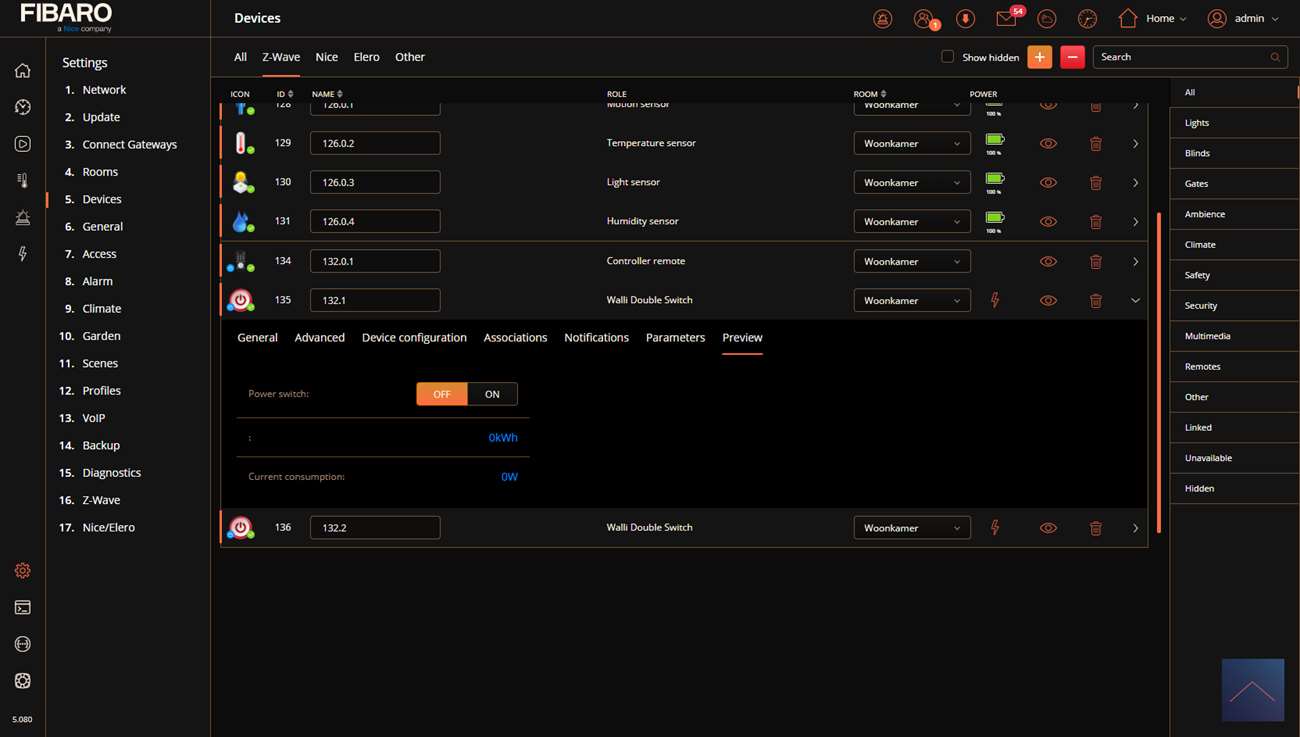Turn the power switch ON
Screen dimensions: 1300x737
pyautogui.click(x=492, y=394)
